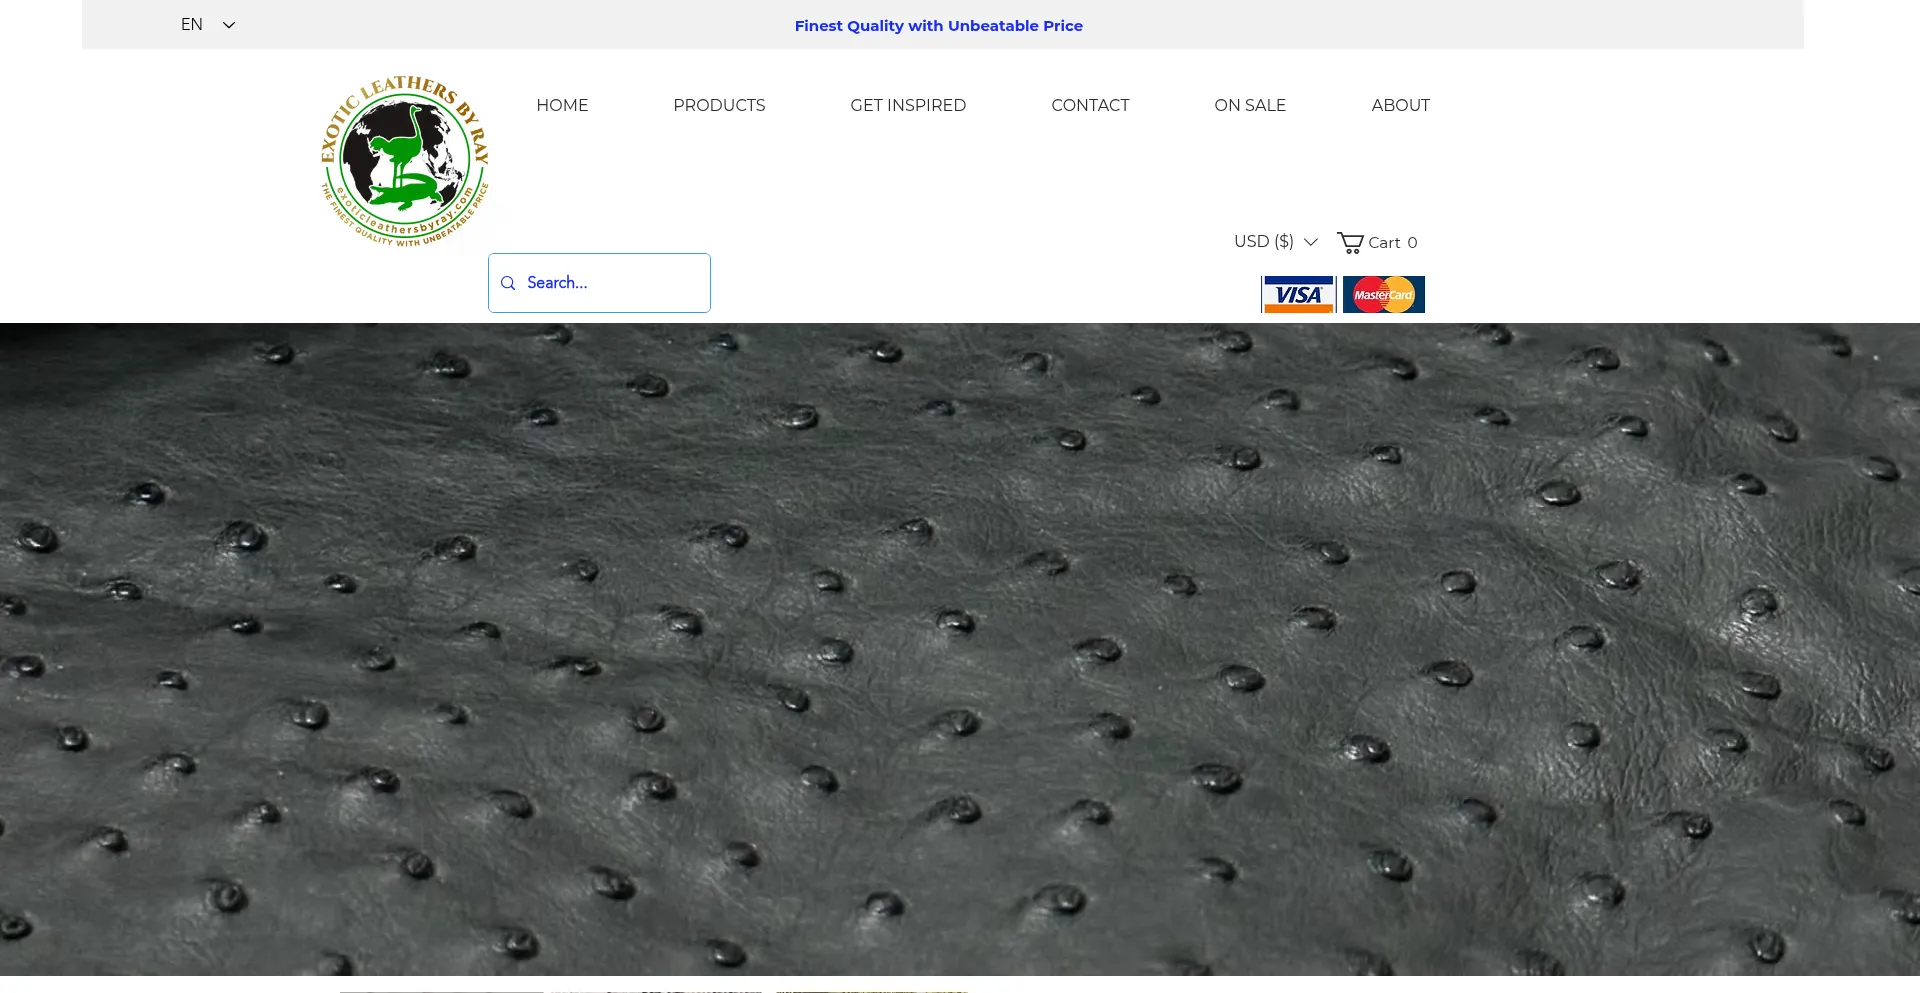Navigate to GET INSPIRED
Viewport: 1920px width, 993px height.
pos(908,105)
